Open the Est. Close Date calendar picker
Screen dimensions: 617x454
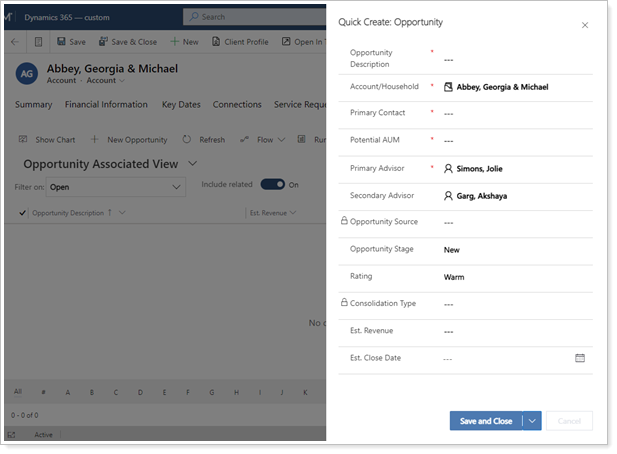pos(580,358)
